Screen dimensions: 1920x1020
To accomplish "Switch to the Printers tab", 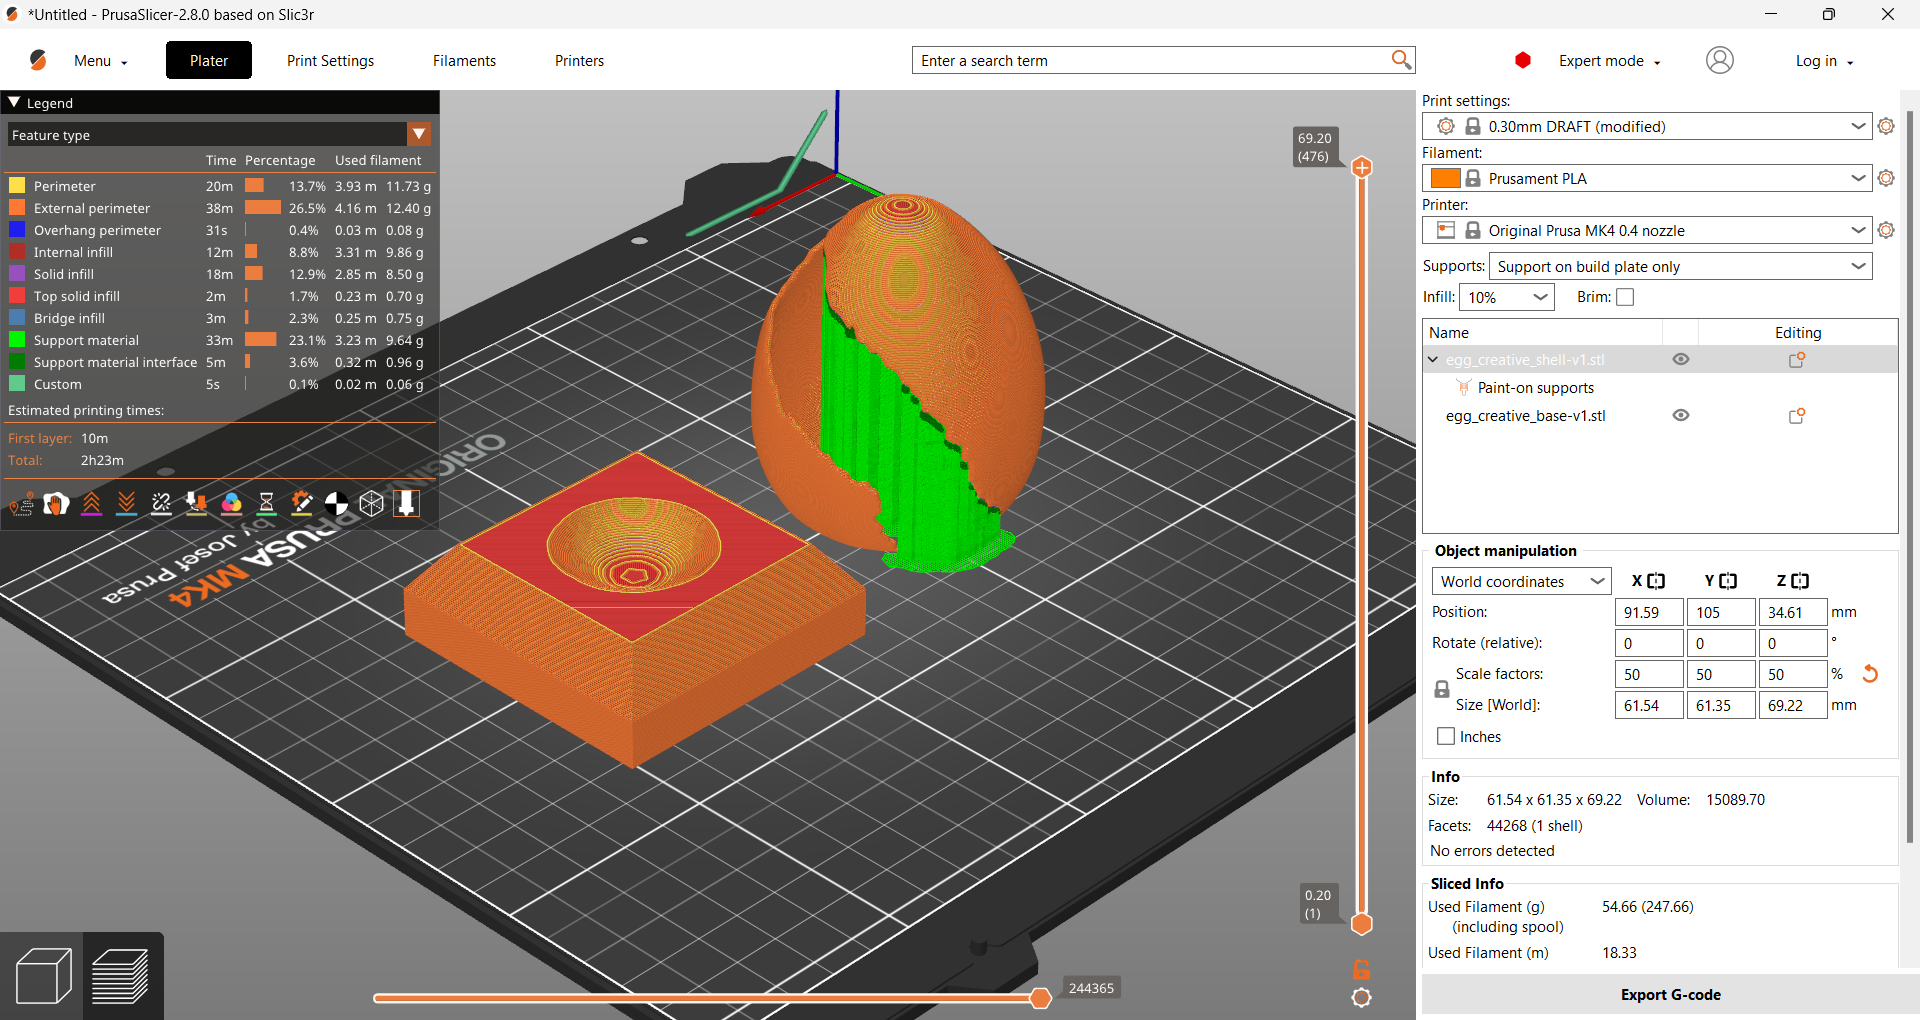I will [579, 60].
